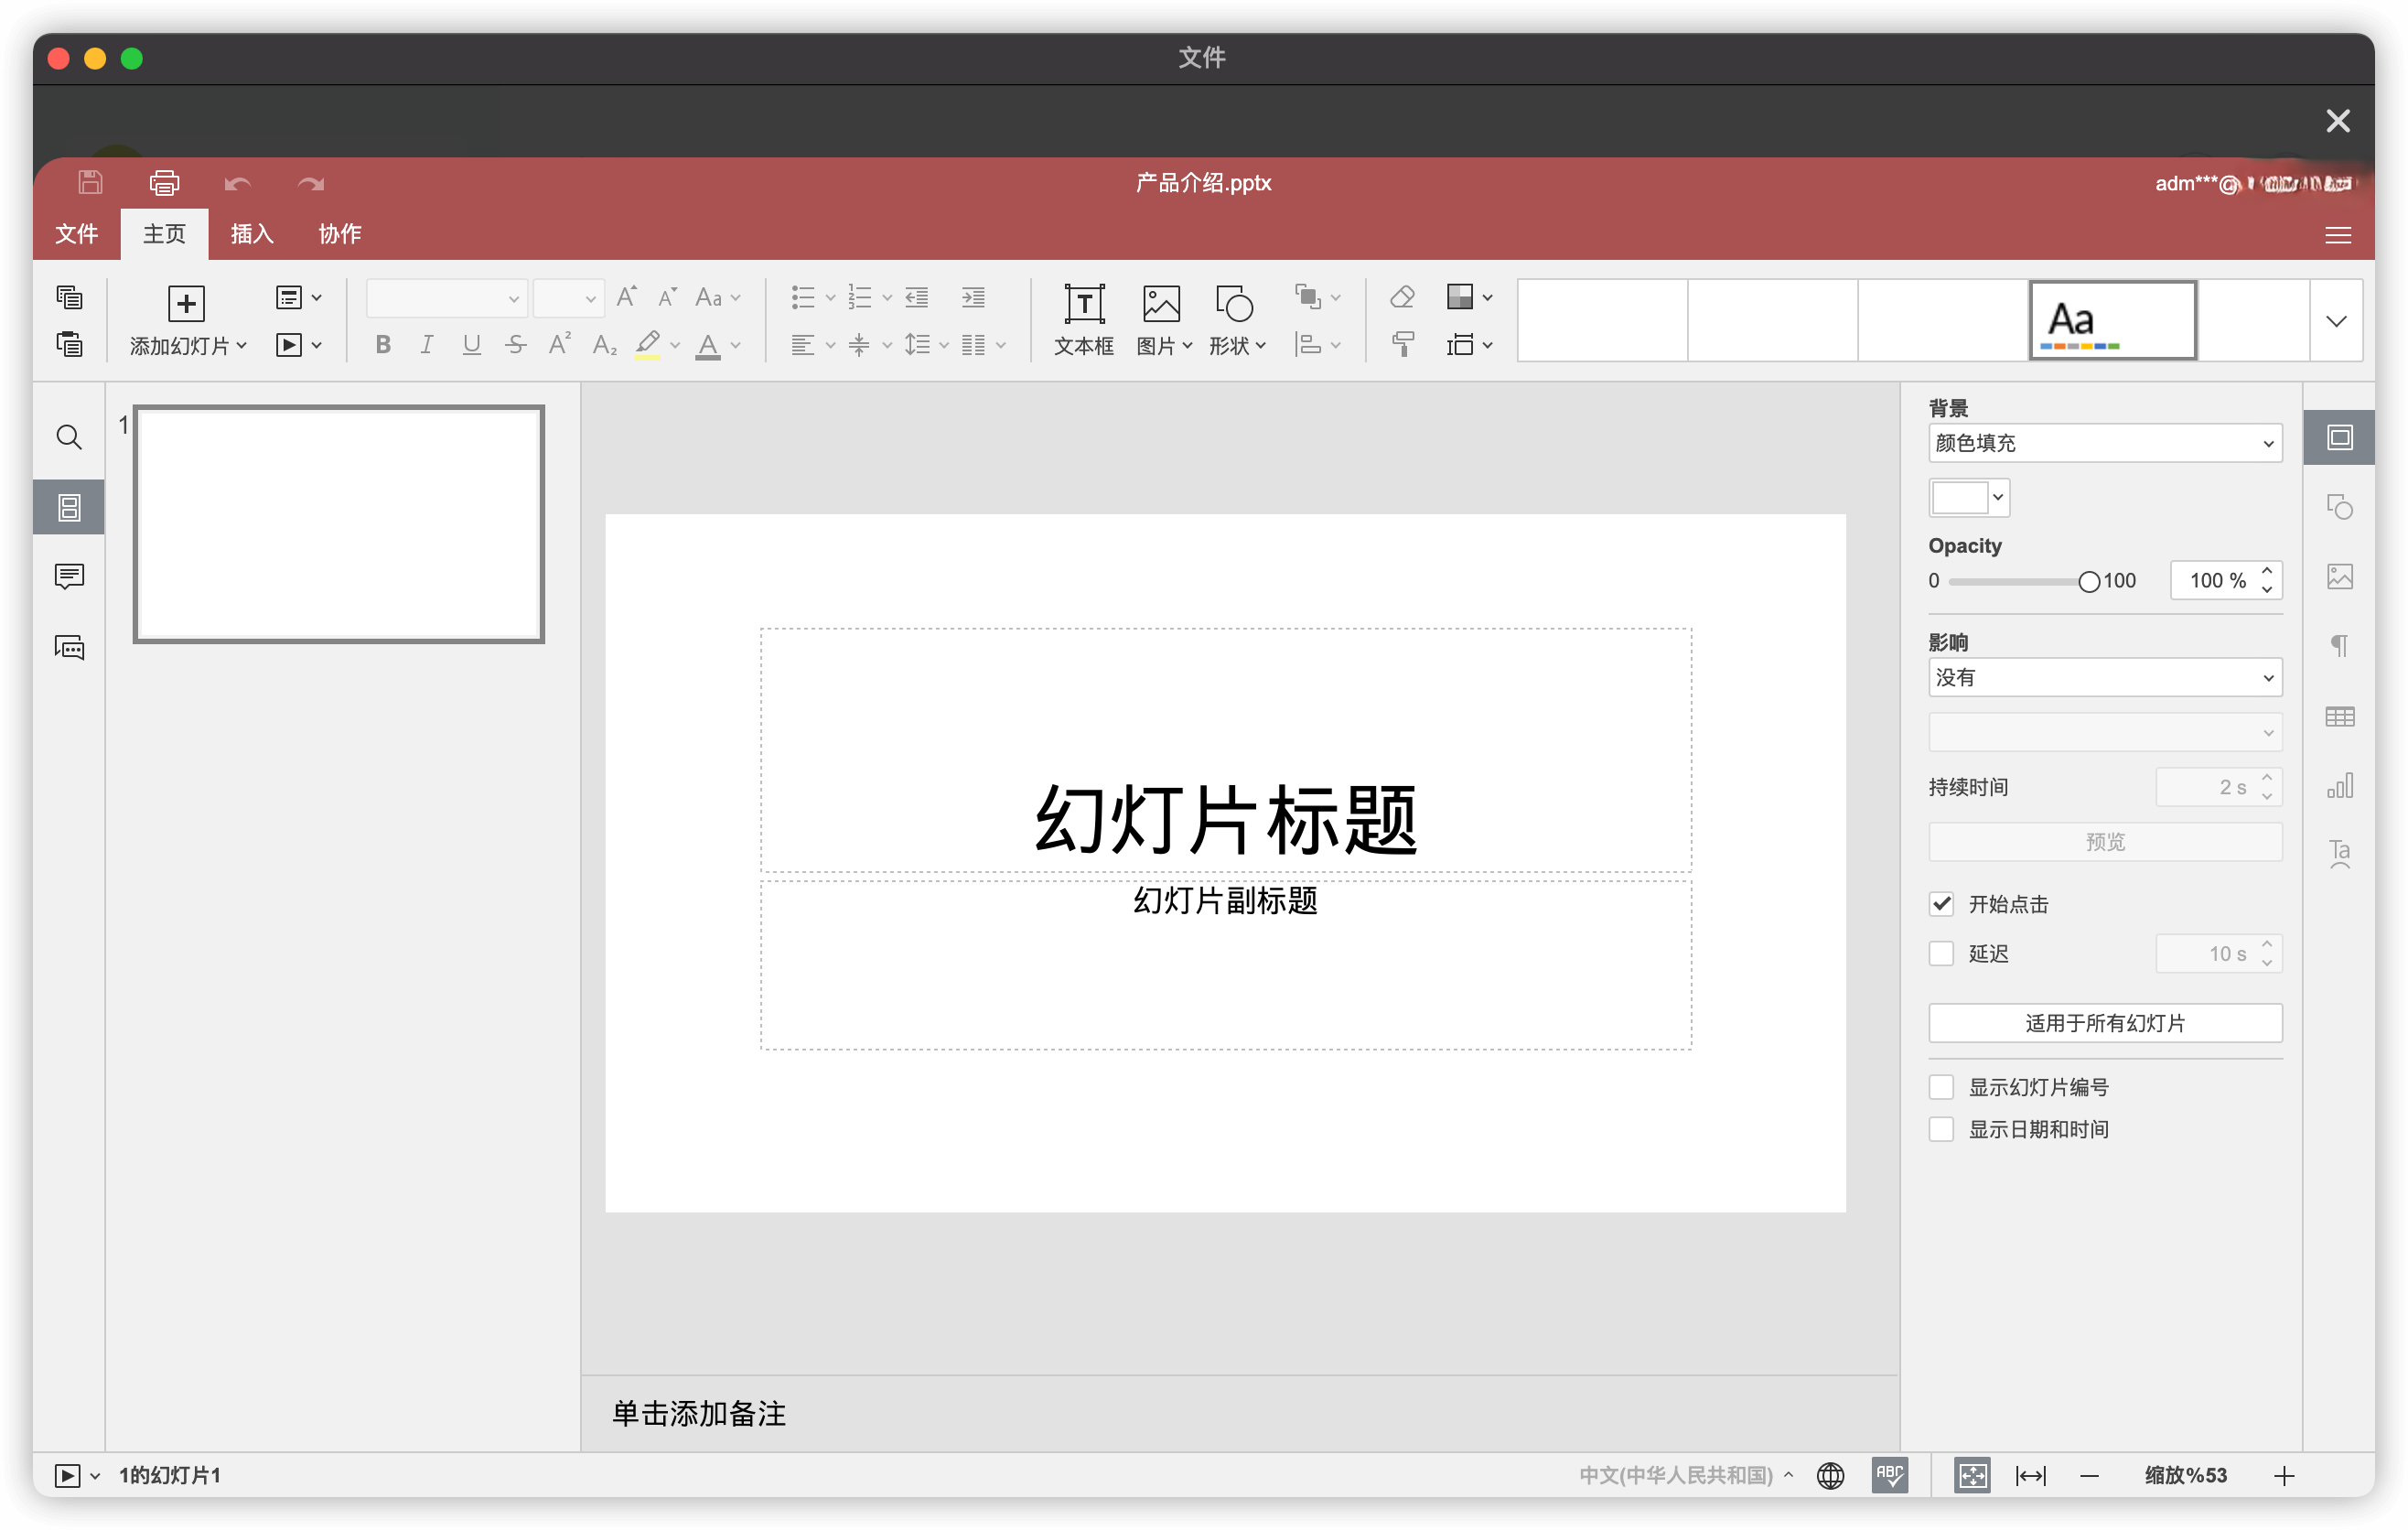Click the 预览 preview button
Screen dimensions: 2408x1530
(x=2105, y=842)
